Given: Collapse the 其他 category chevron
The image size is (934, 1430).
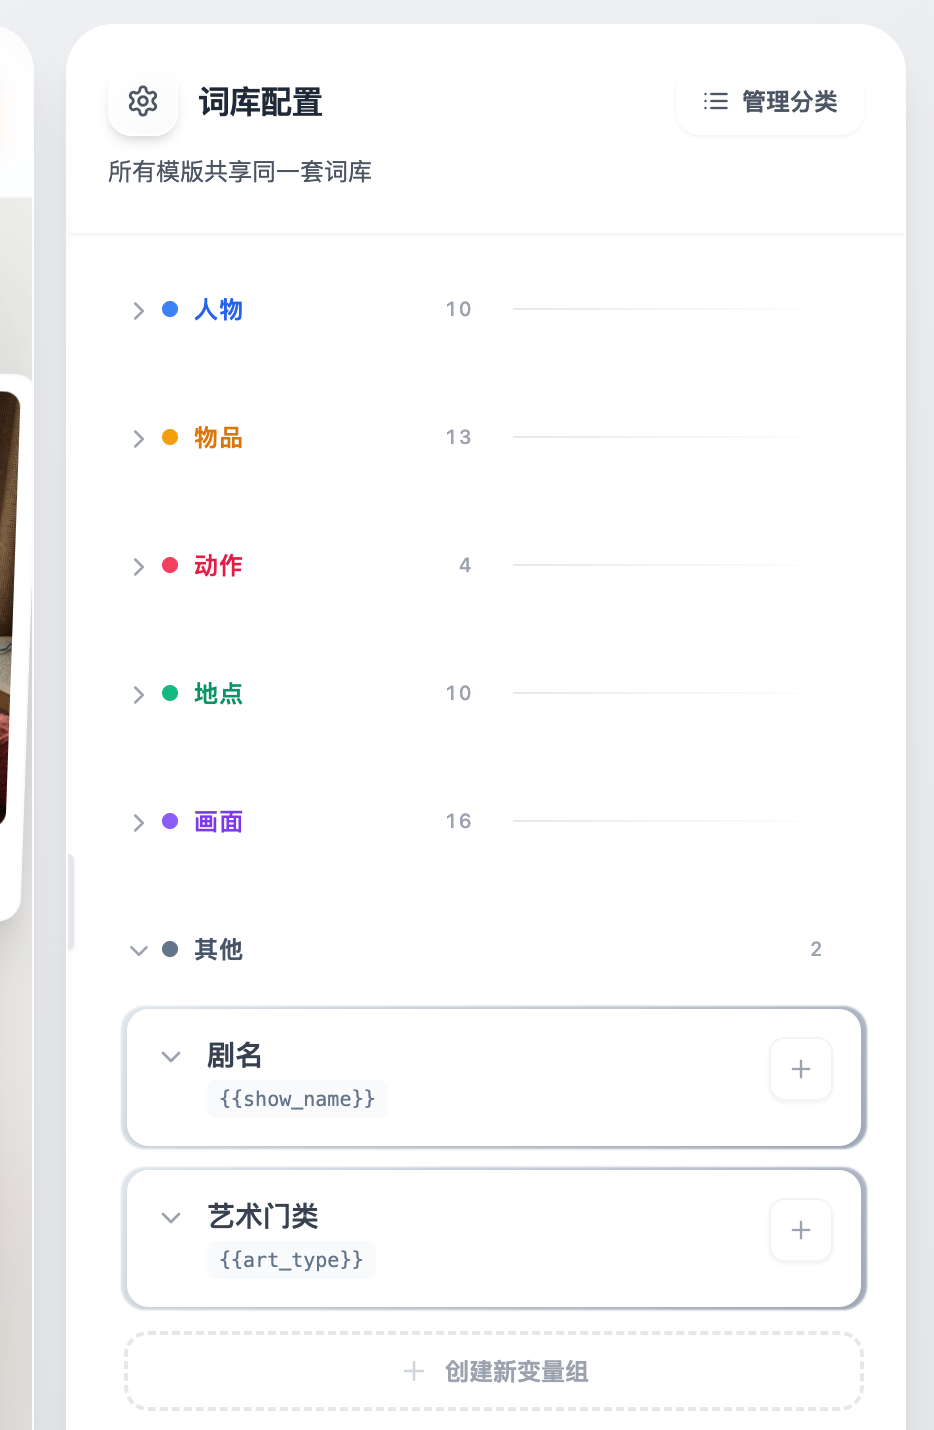Looking at the screenshot, I should pos(138,950).
